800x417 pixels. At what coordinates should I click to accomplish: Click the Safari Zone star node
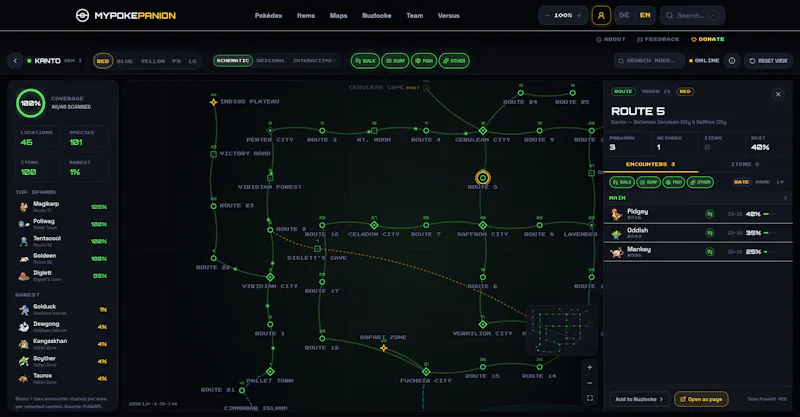pyautogui.click(x=384, y=348)
